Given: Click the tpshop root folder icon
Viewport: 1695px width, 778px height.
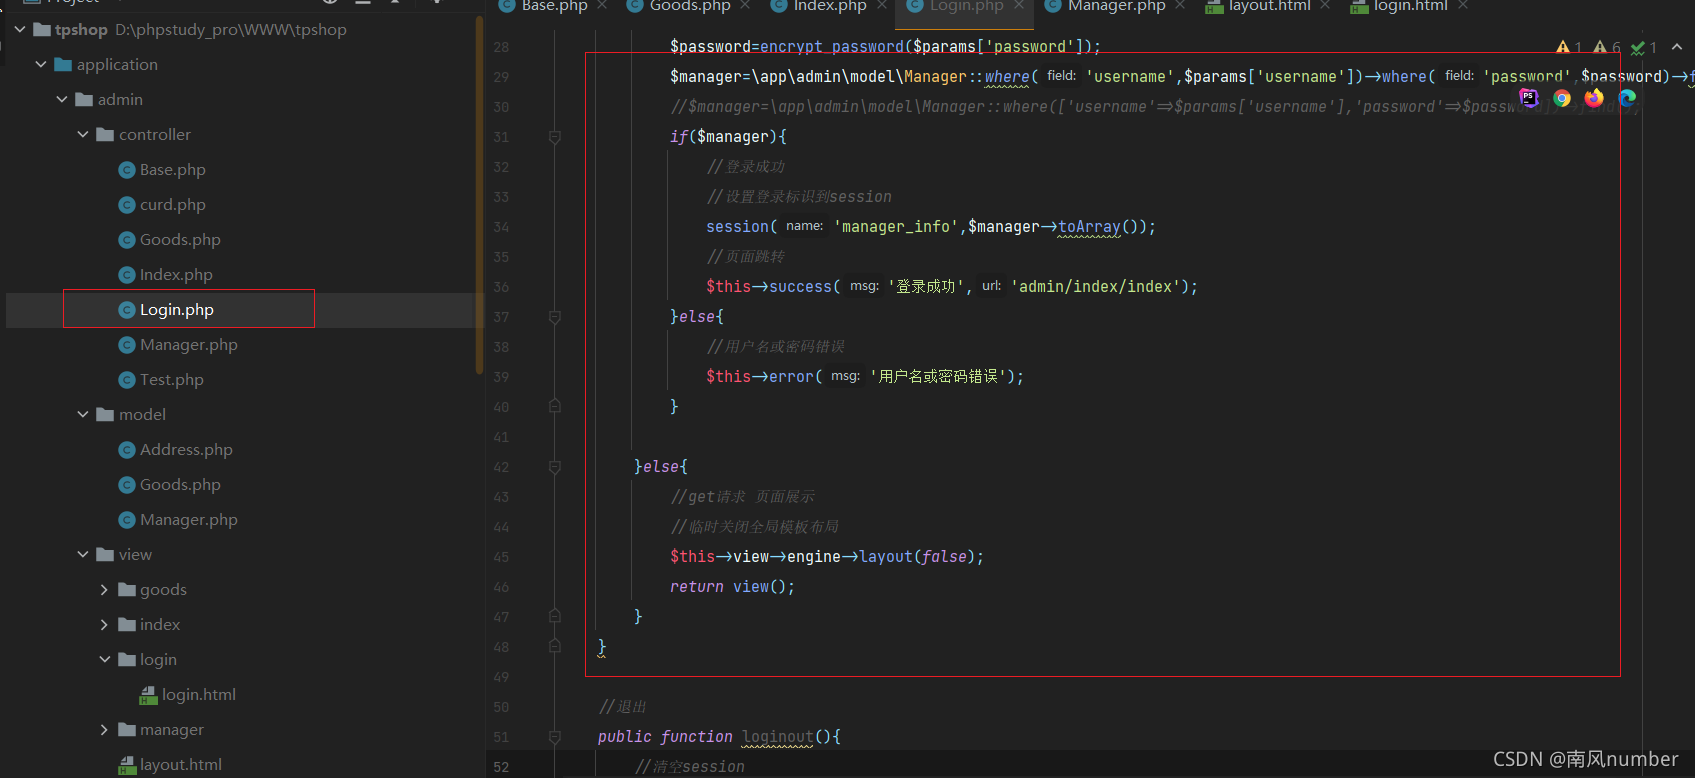Looking at the screenshot, I should pos(42,30).
